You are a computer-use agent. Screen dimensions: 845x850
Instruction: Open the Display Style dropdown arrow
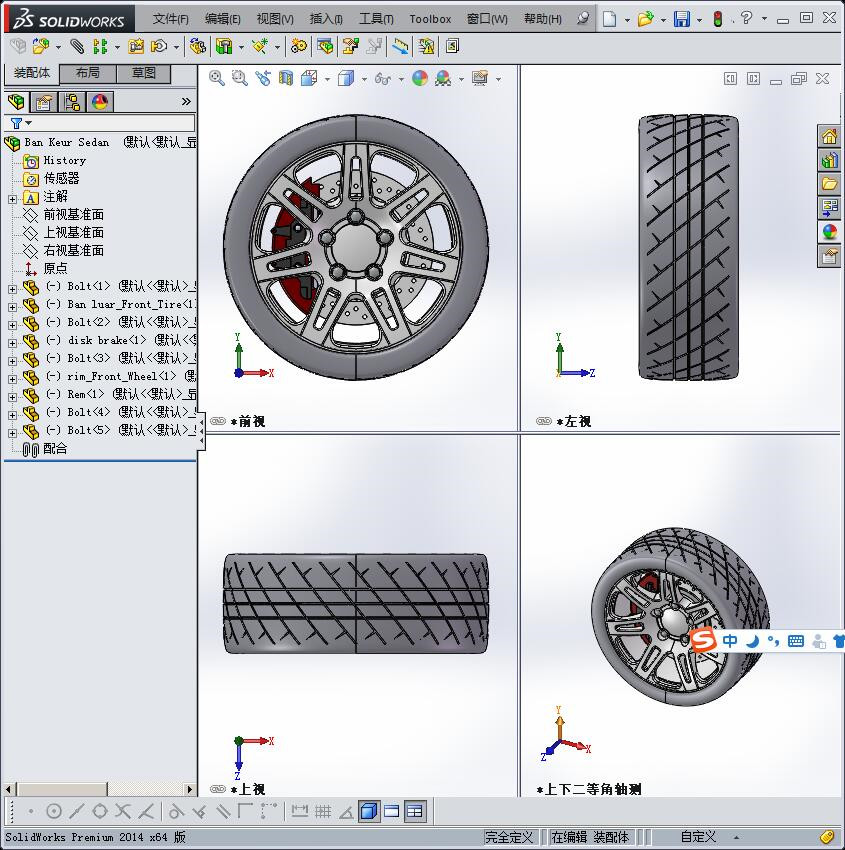tap(364, 79)
